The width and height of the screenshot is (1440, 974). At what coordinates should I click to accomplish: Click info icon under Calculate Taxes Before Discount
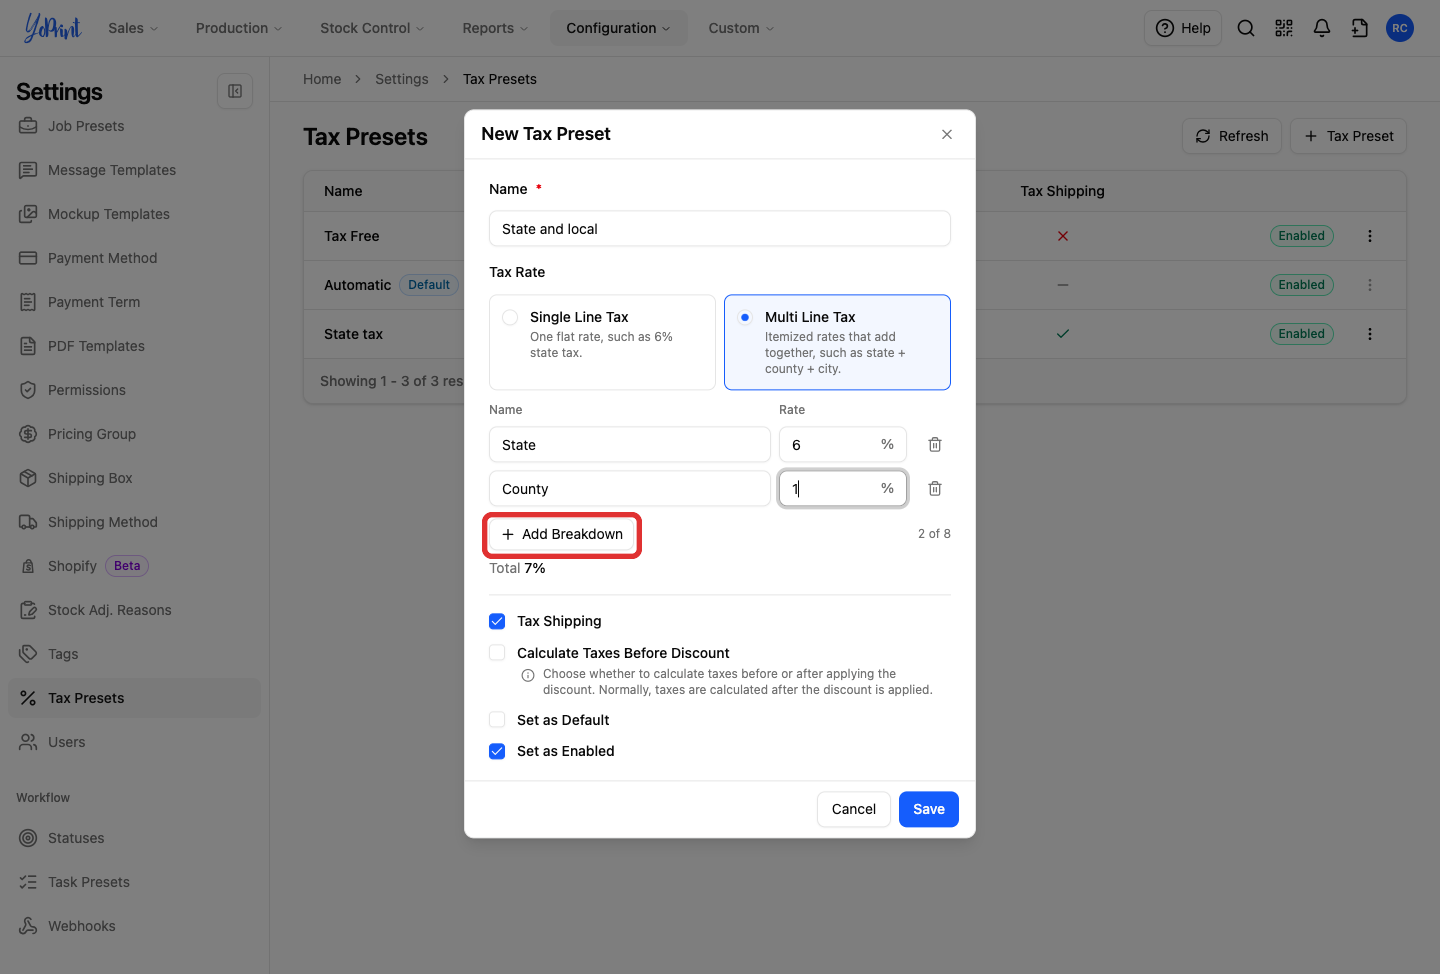[x=528, y=675]
